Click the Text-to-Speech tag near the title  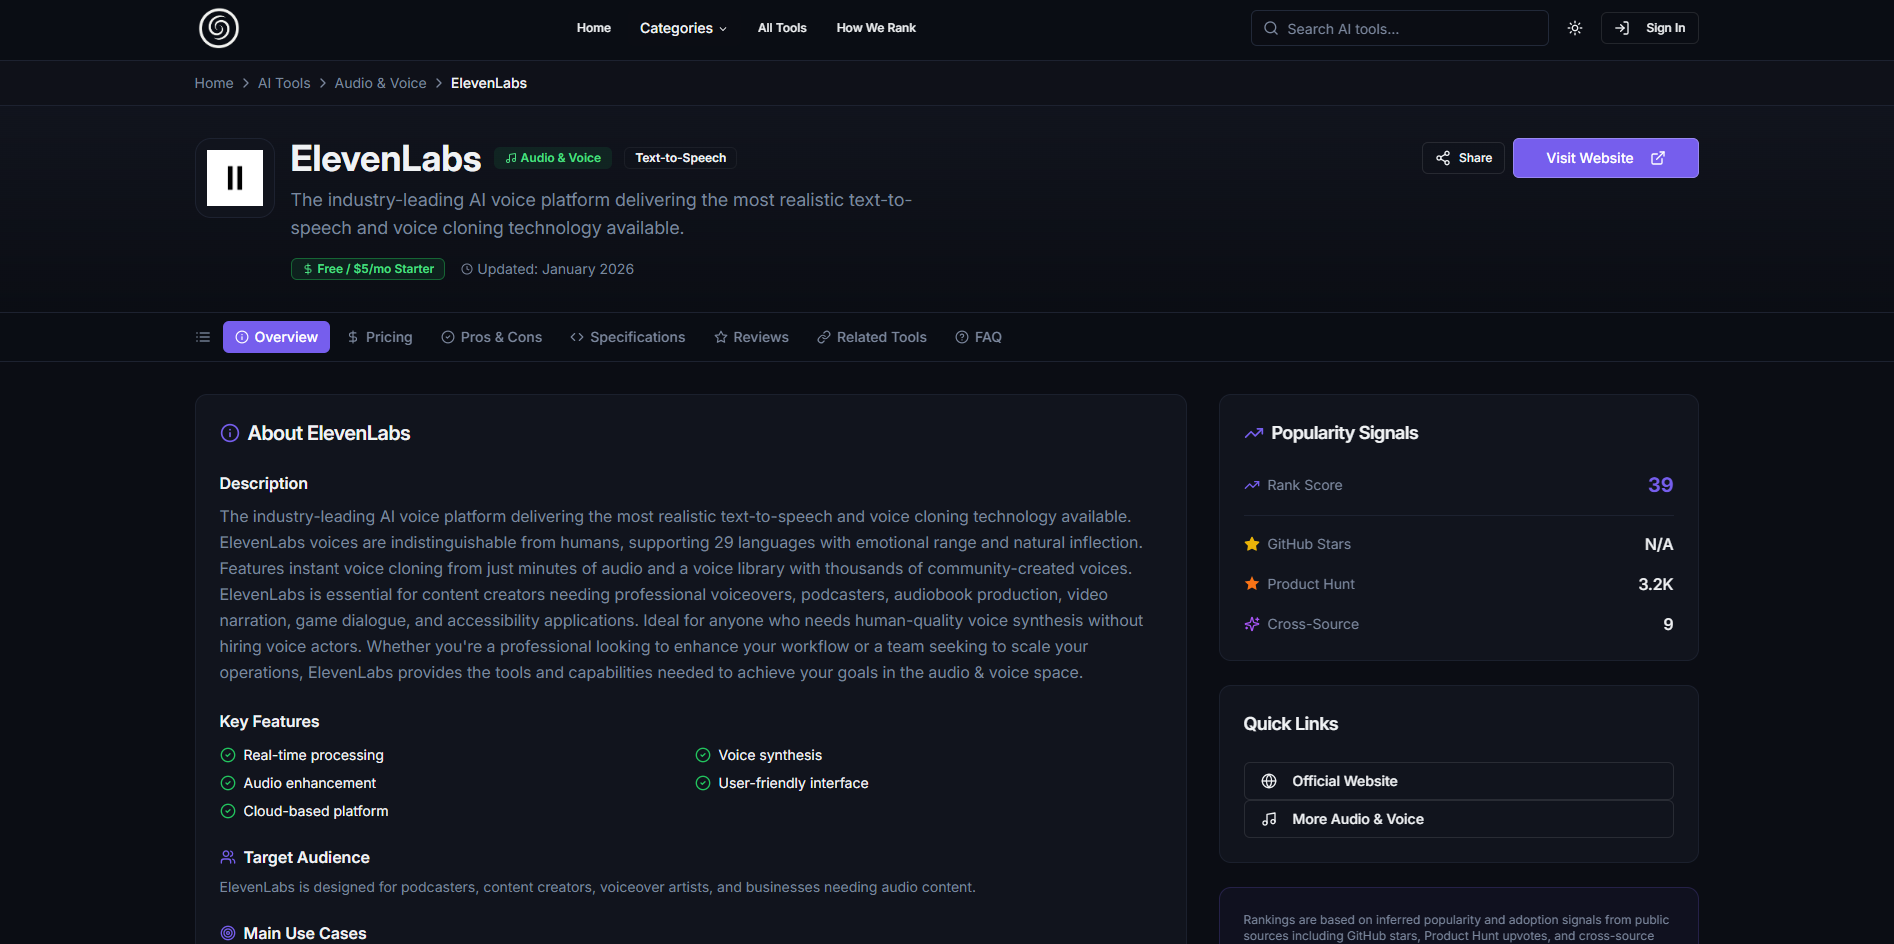click(679, 157)
